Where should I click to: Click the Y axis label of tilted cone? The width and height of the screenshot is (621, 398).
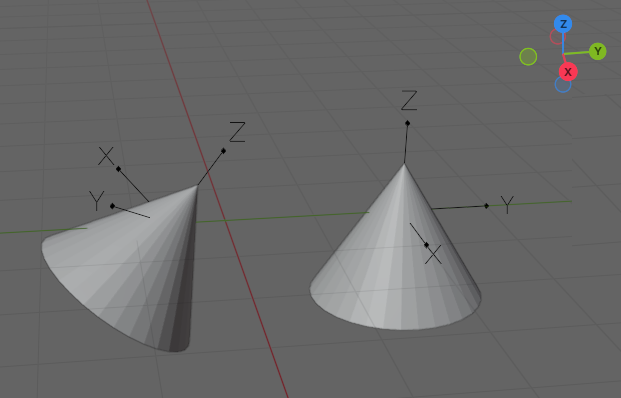[x=96, y=200]
